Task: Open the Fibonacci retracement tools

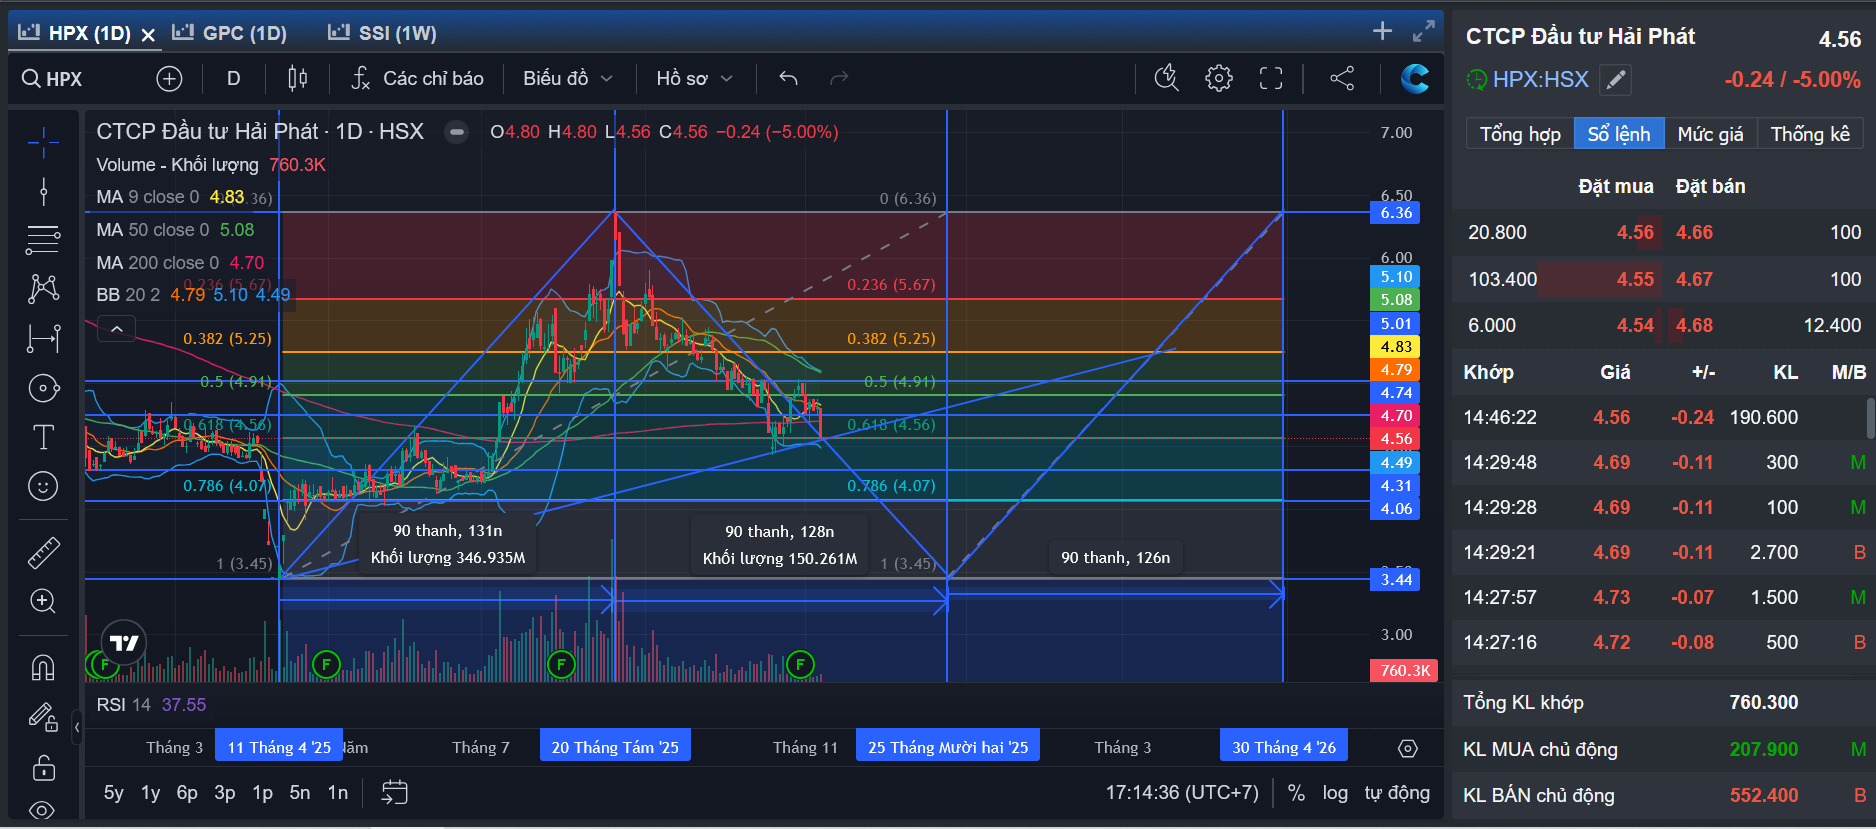Action: [x=43, y=239]
